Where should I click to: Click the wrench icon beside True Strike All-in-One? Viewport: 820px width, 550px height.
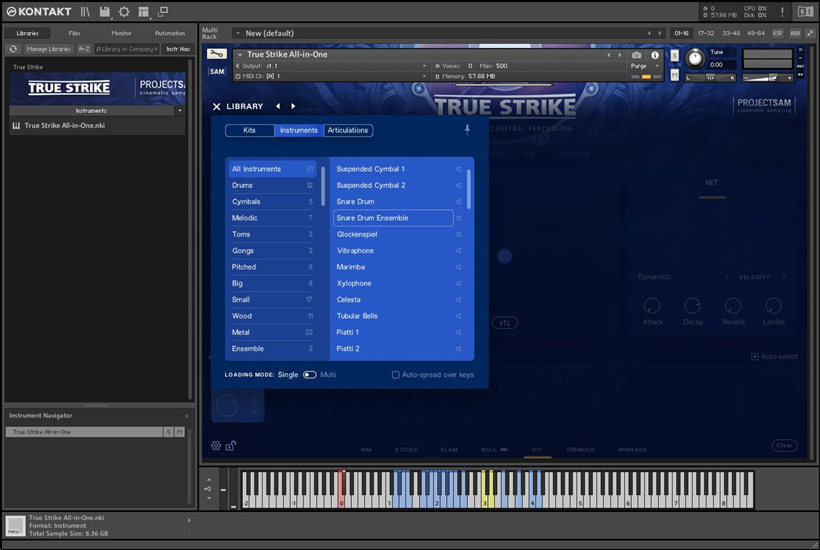tap(217, 55)
